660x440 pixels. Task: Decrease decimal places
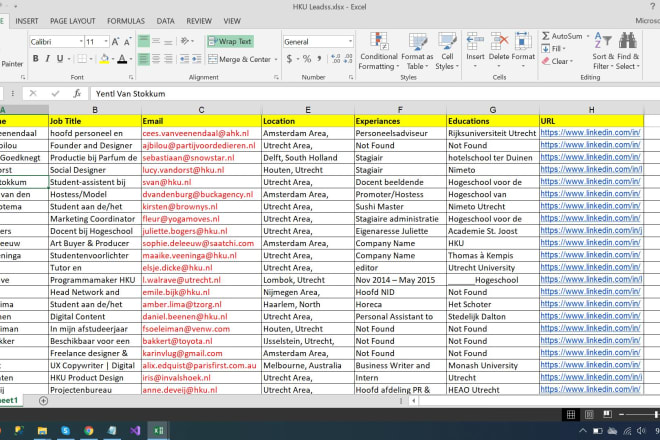348,59
